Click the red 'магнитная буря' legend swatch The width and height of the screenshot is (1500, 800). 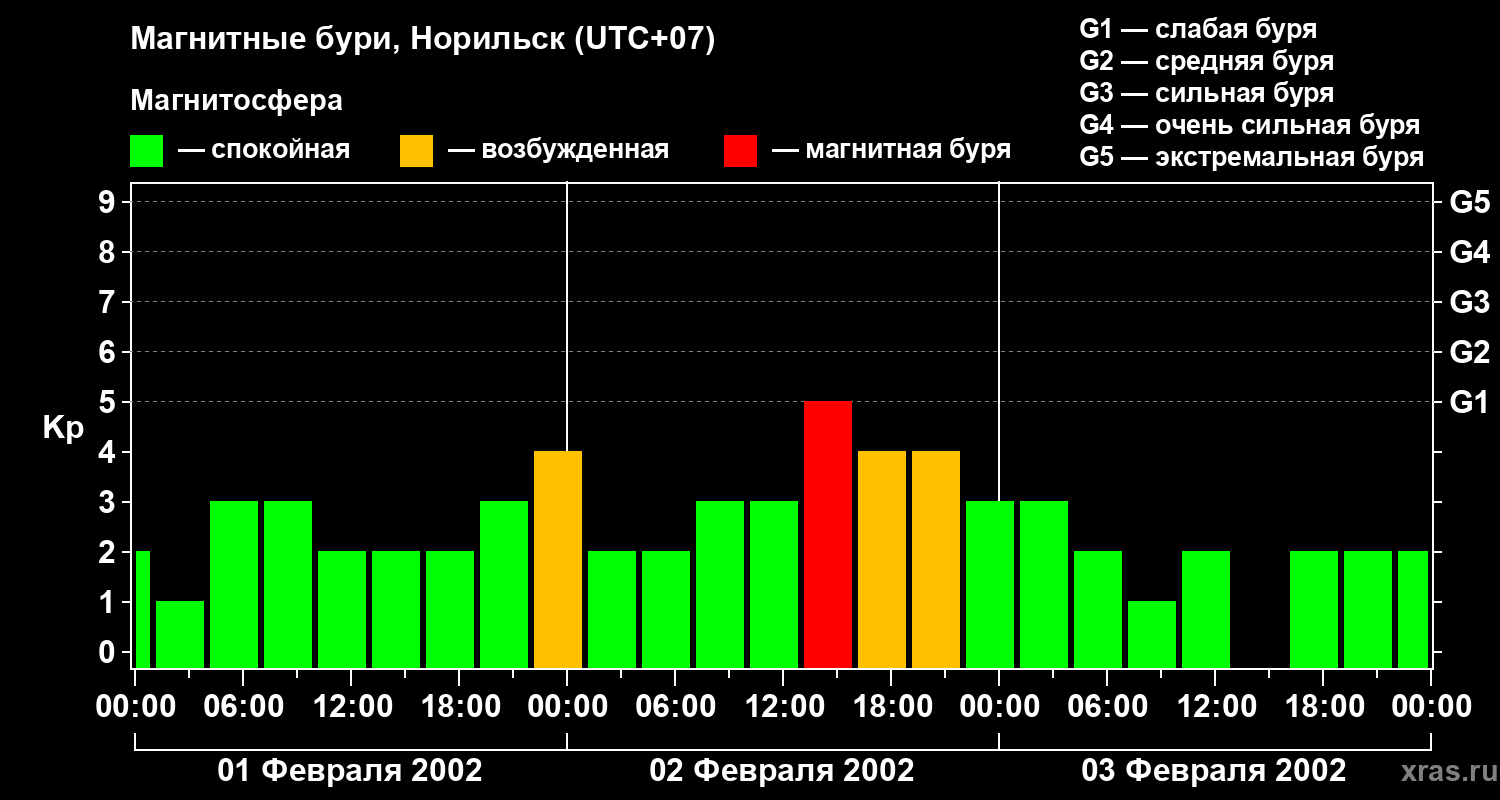(x=740, y=151)
